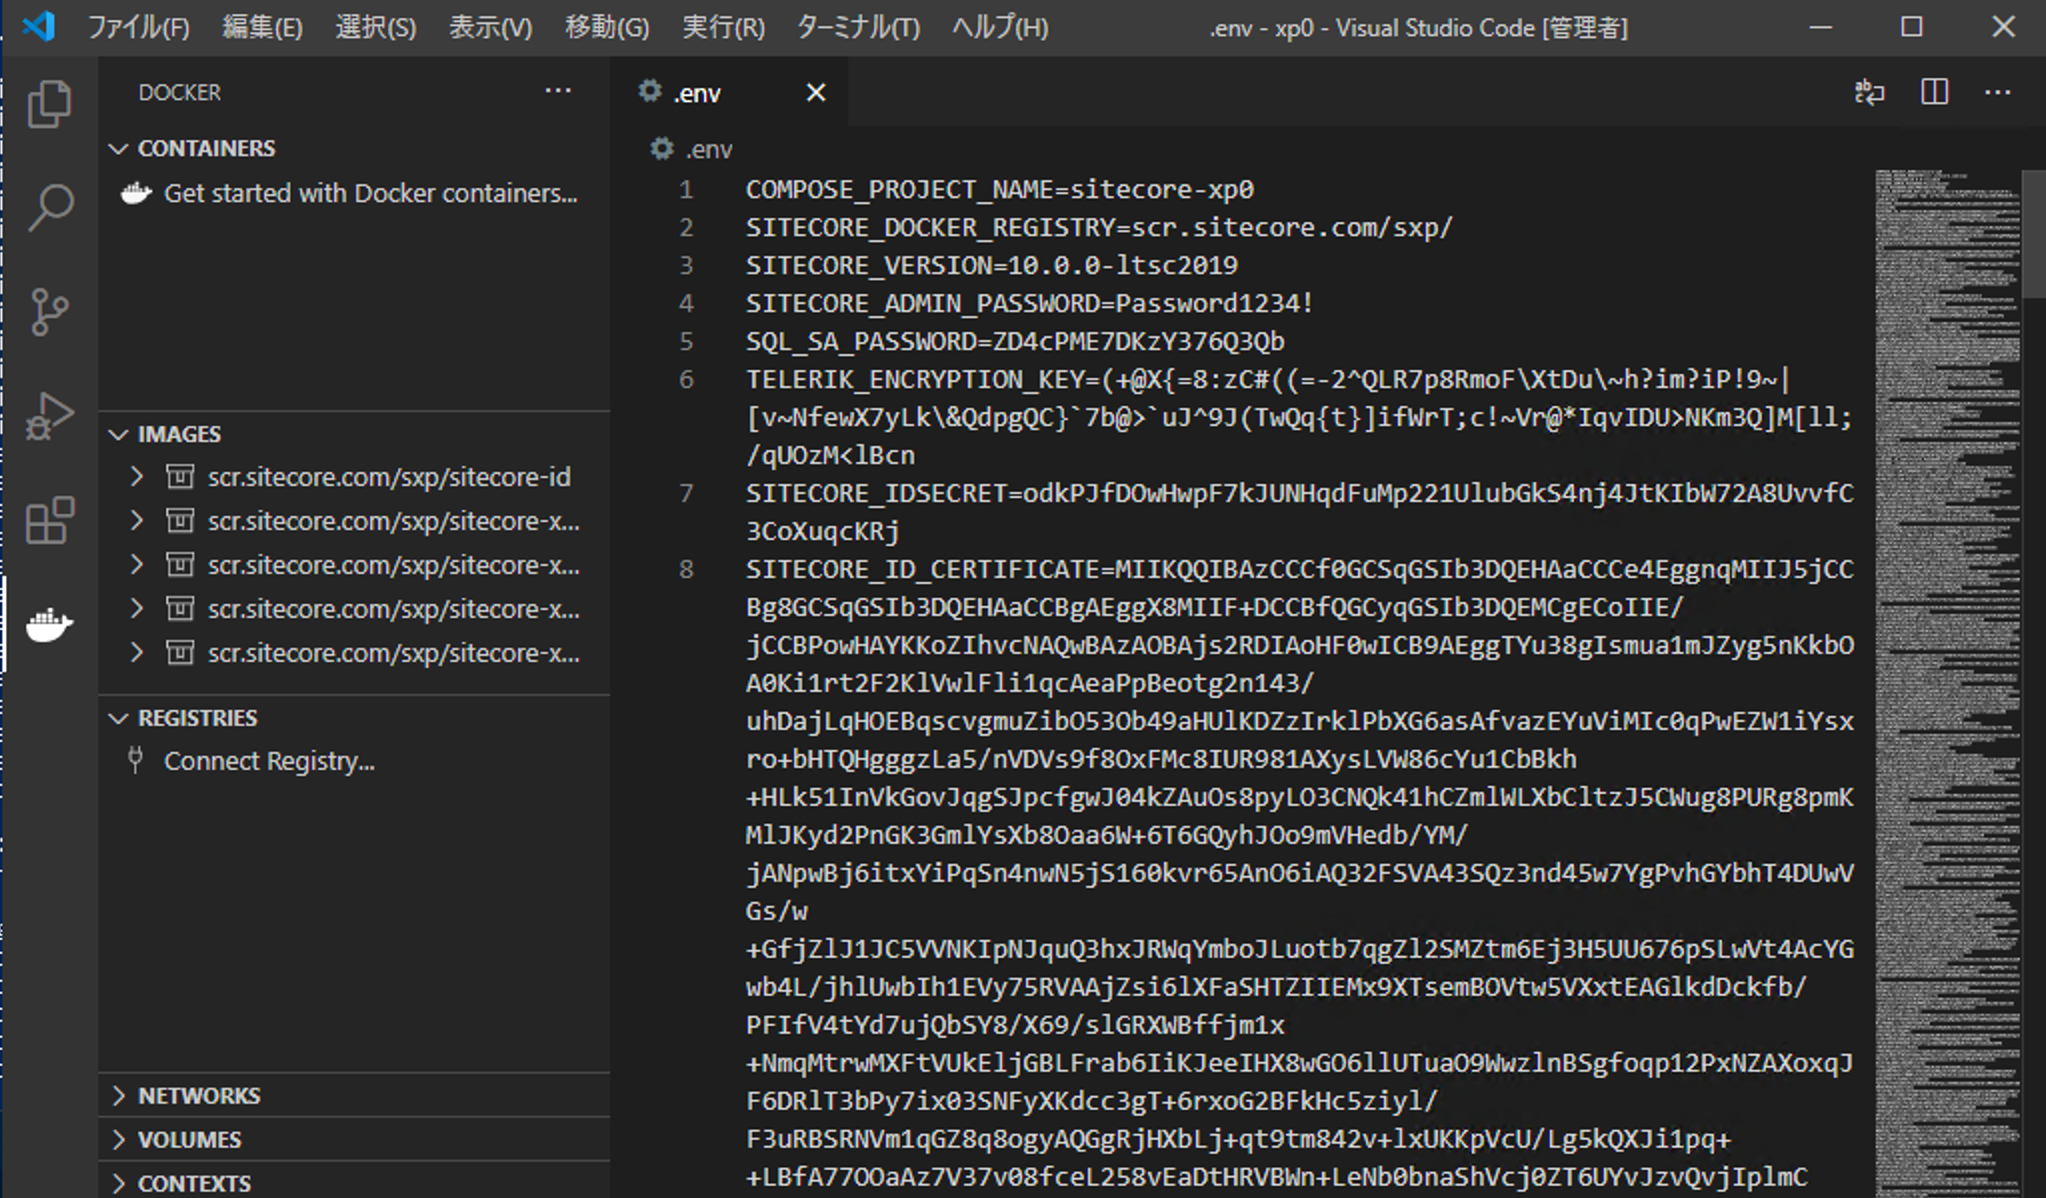Open the 実行(R) menu
The image size is (2046, 1198).
pos(723,27)
